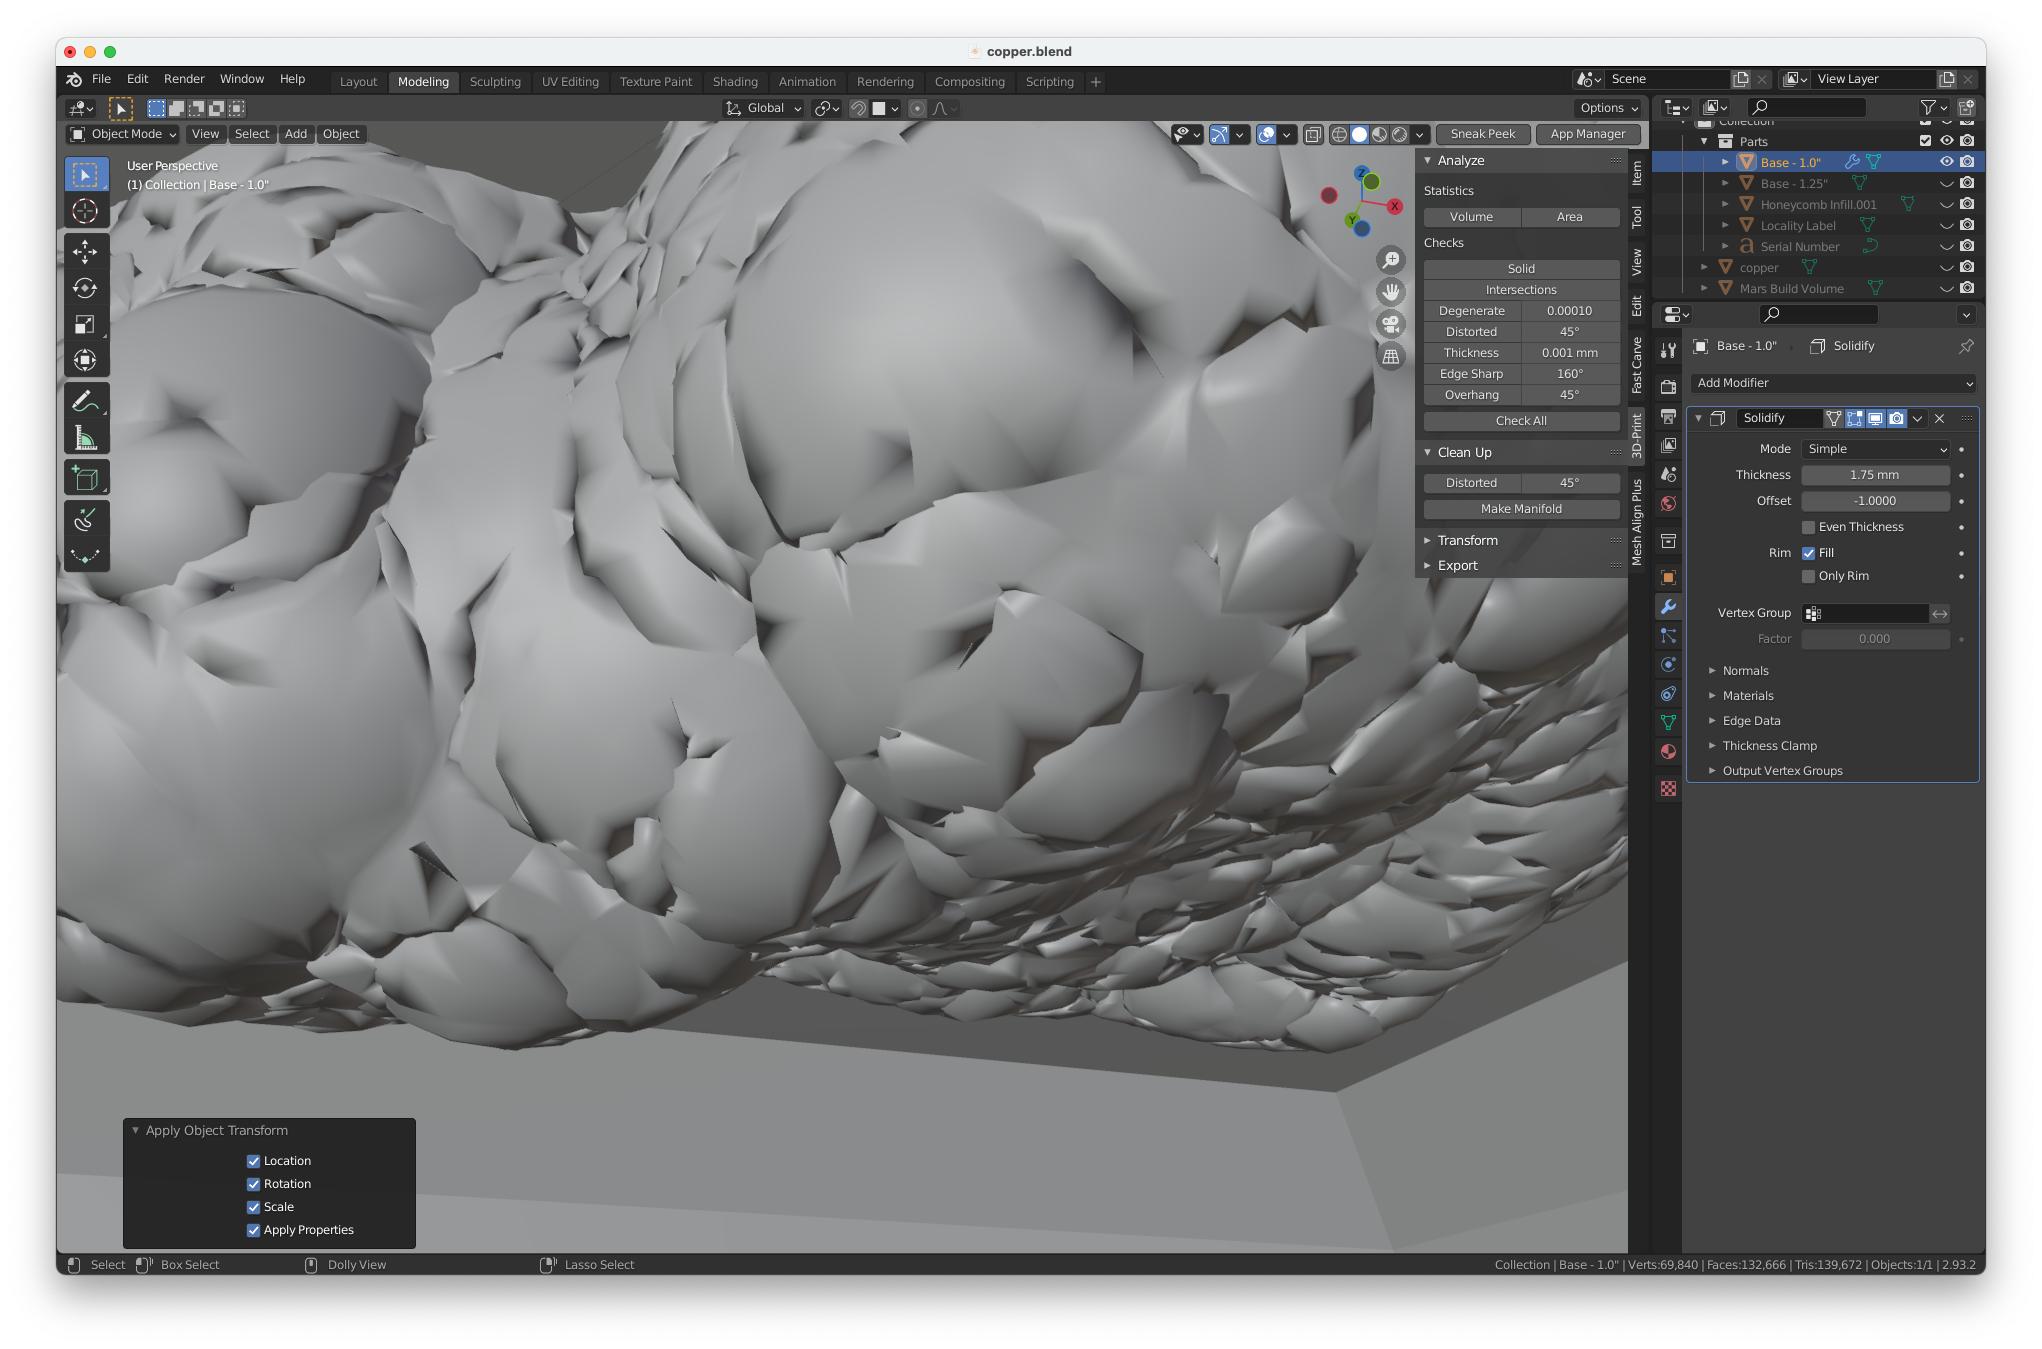This screenshot has width=2042, height=1349.
Task: Select the Add Cube tool
Action: [85, 478]
